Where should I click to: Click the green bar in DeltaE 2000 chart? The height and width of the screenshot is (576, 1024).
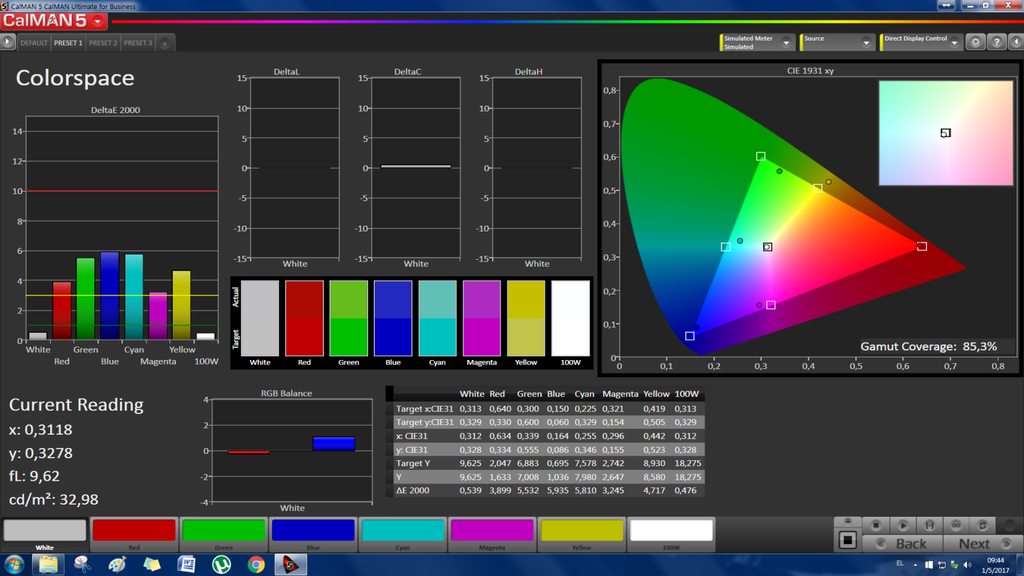(86, 299)
